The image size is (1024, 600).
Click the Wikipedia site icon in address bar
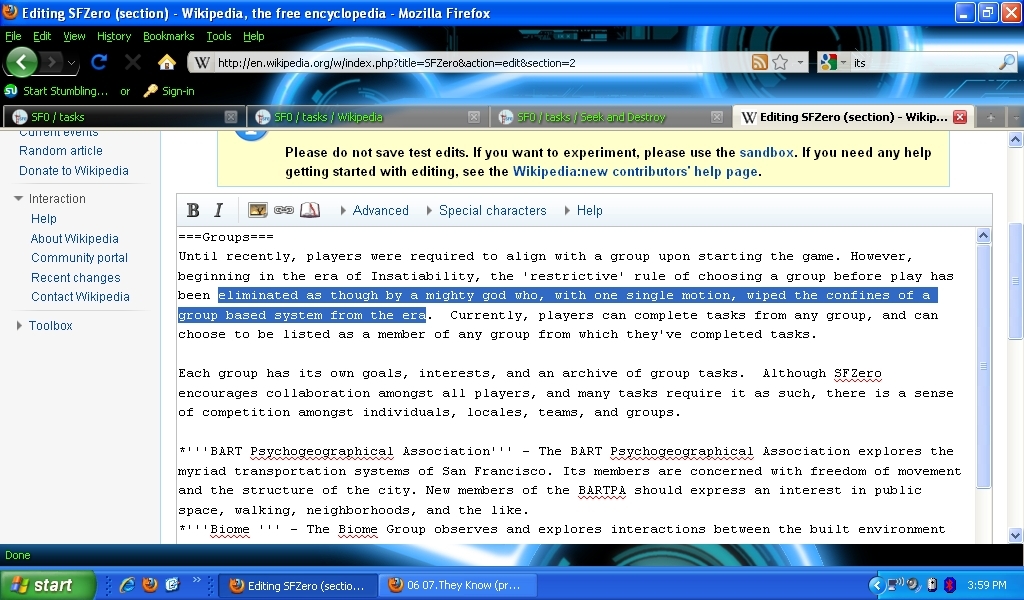[202, 63]
